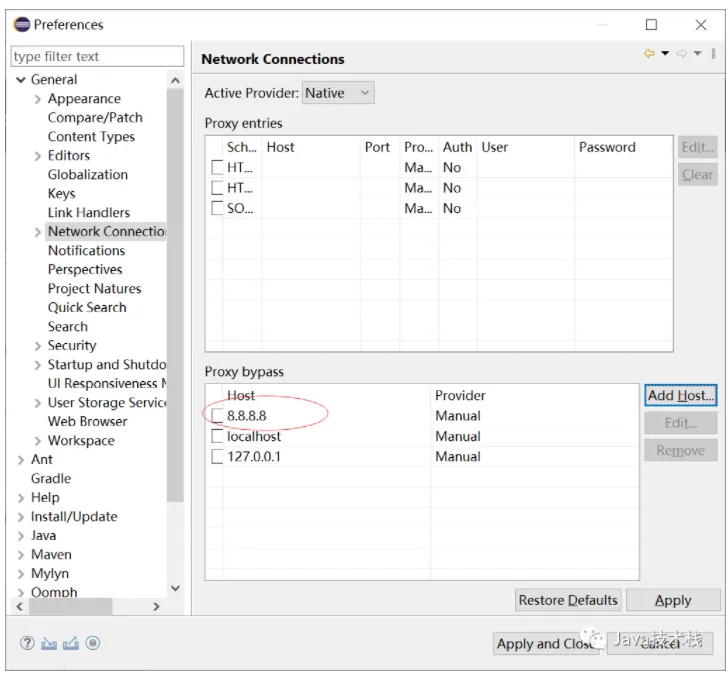Select Compare/Patch in the tree
Screen dimensions: 728x683
95,118
